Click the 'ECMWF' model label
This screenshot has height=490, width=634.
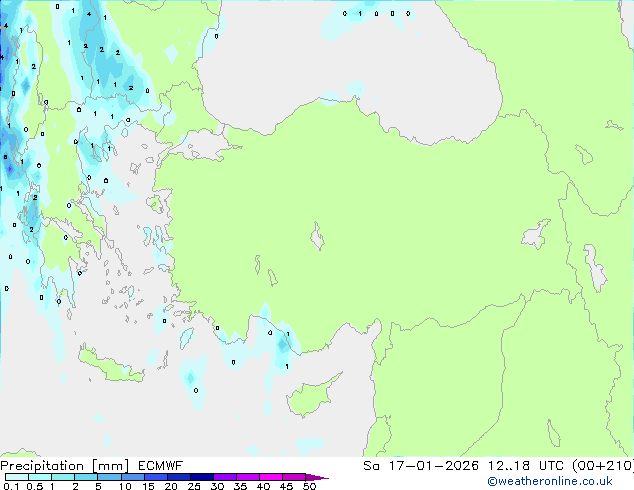pos(161,466)
